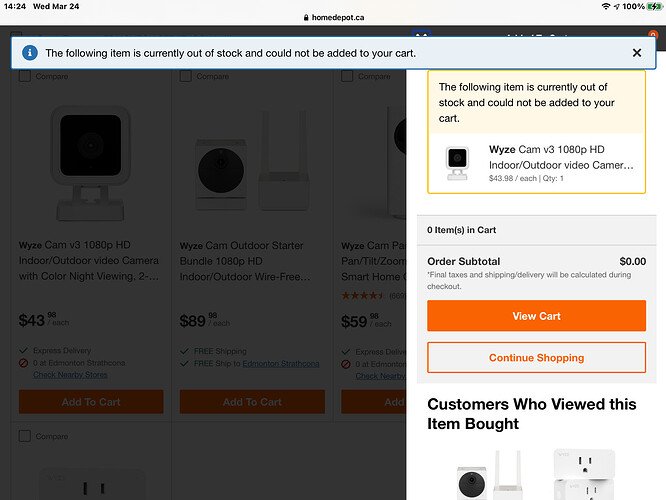Click Continue Shopping button
This screenshot has width=666, height=500.
536,357
